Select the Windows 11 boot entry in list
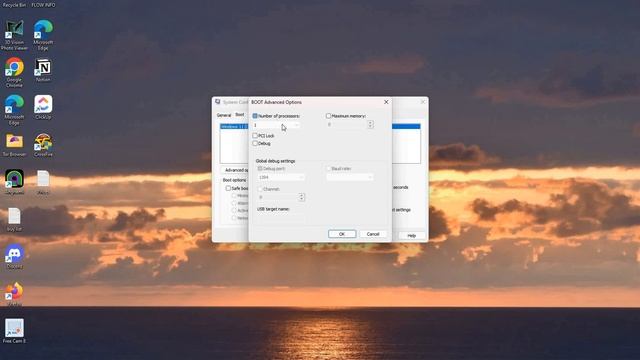 click(234, 127)
